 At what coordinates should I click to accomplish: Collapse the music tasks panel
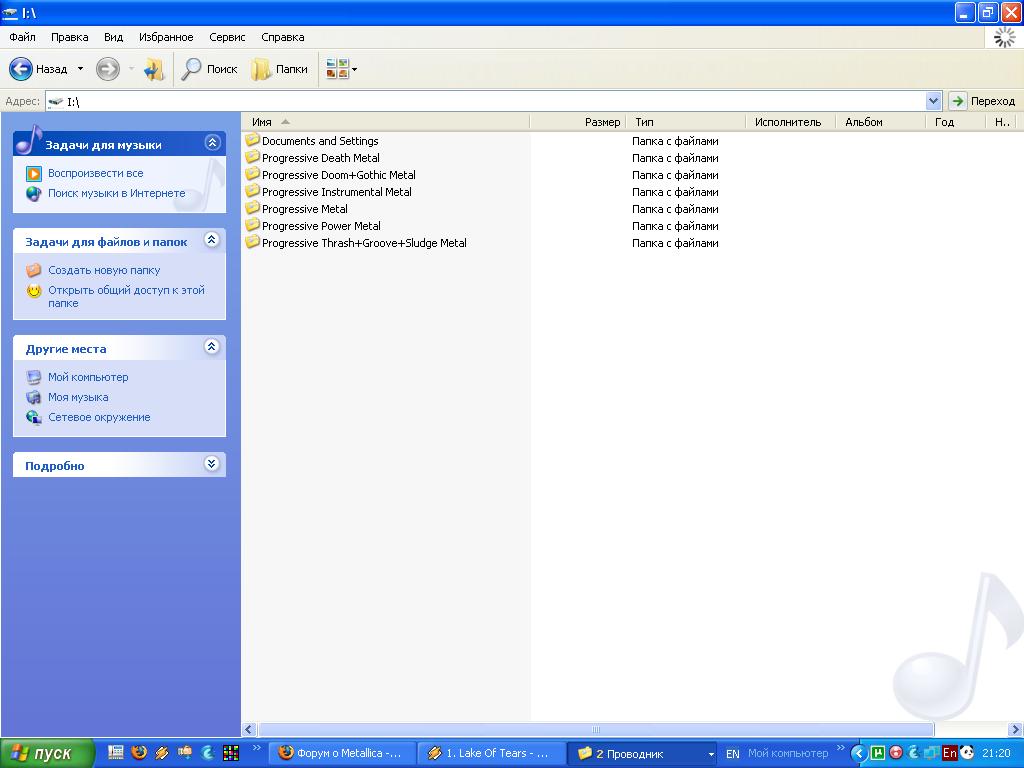[212, 143]
